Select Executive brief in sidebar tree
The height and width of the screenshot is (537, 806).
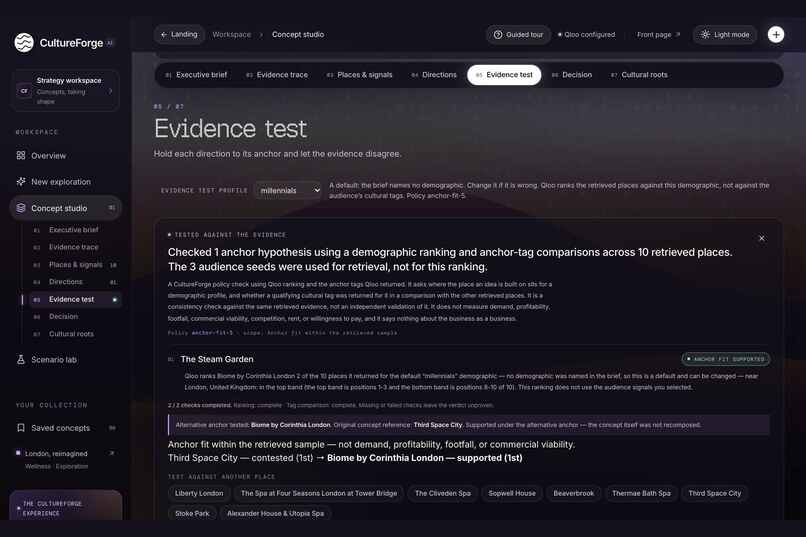click(x=74, y=230)
